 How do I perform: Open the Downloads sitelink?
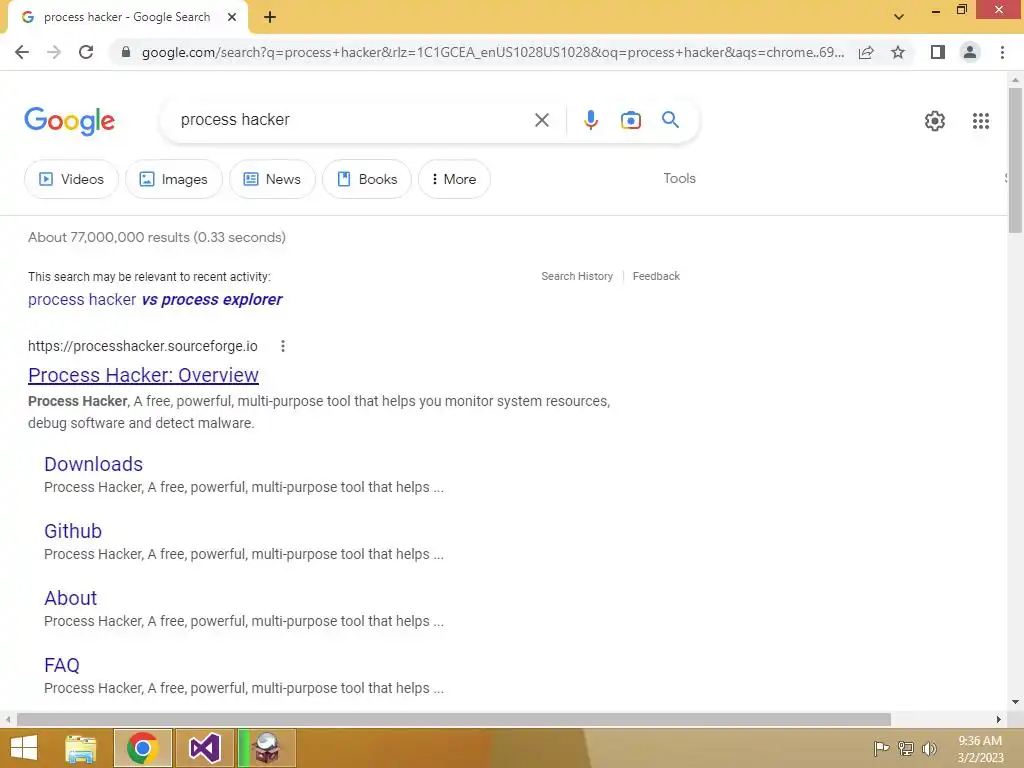coord(93,464)
